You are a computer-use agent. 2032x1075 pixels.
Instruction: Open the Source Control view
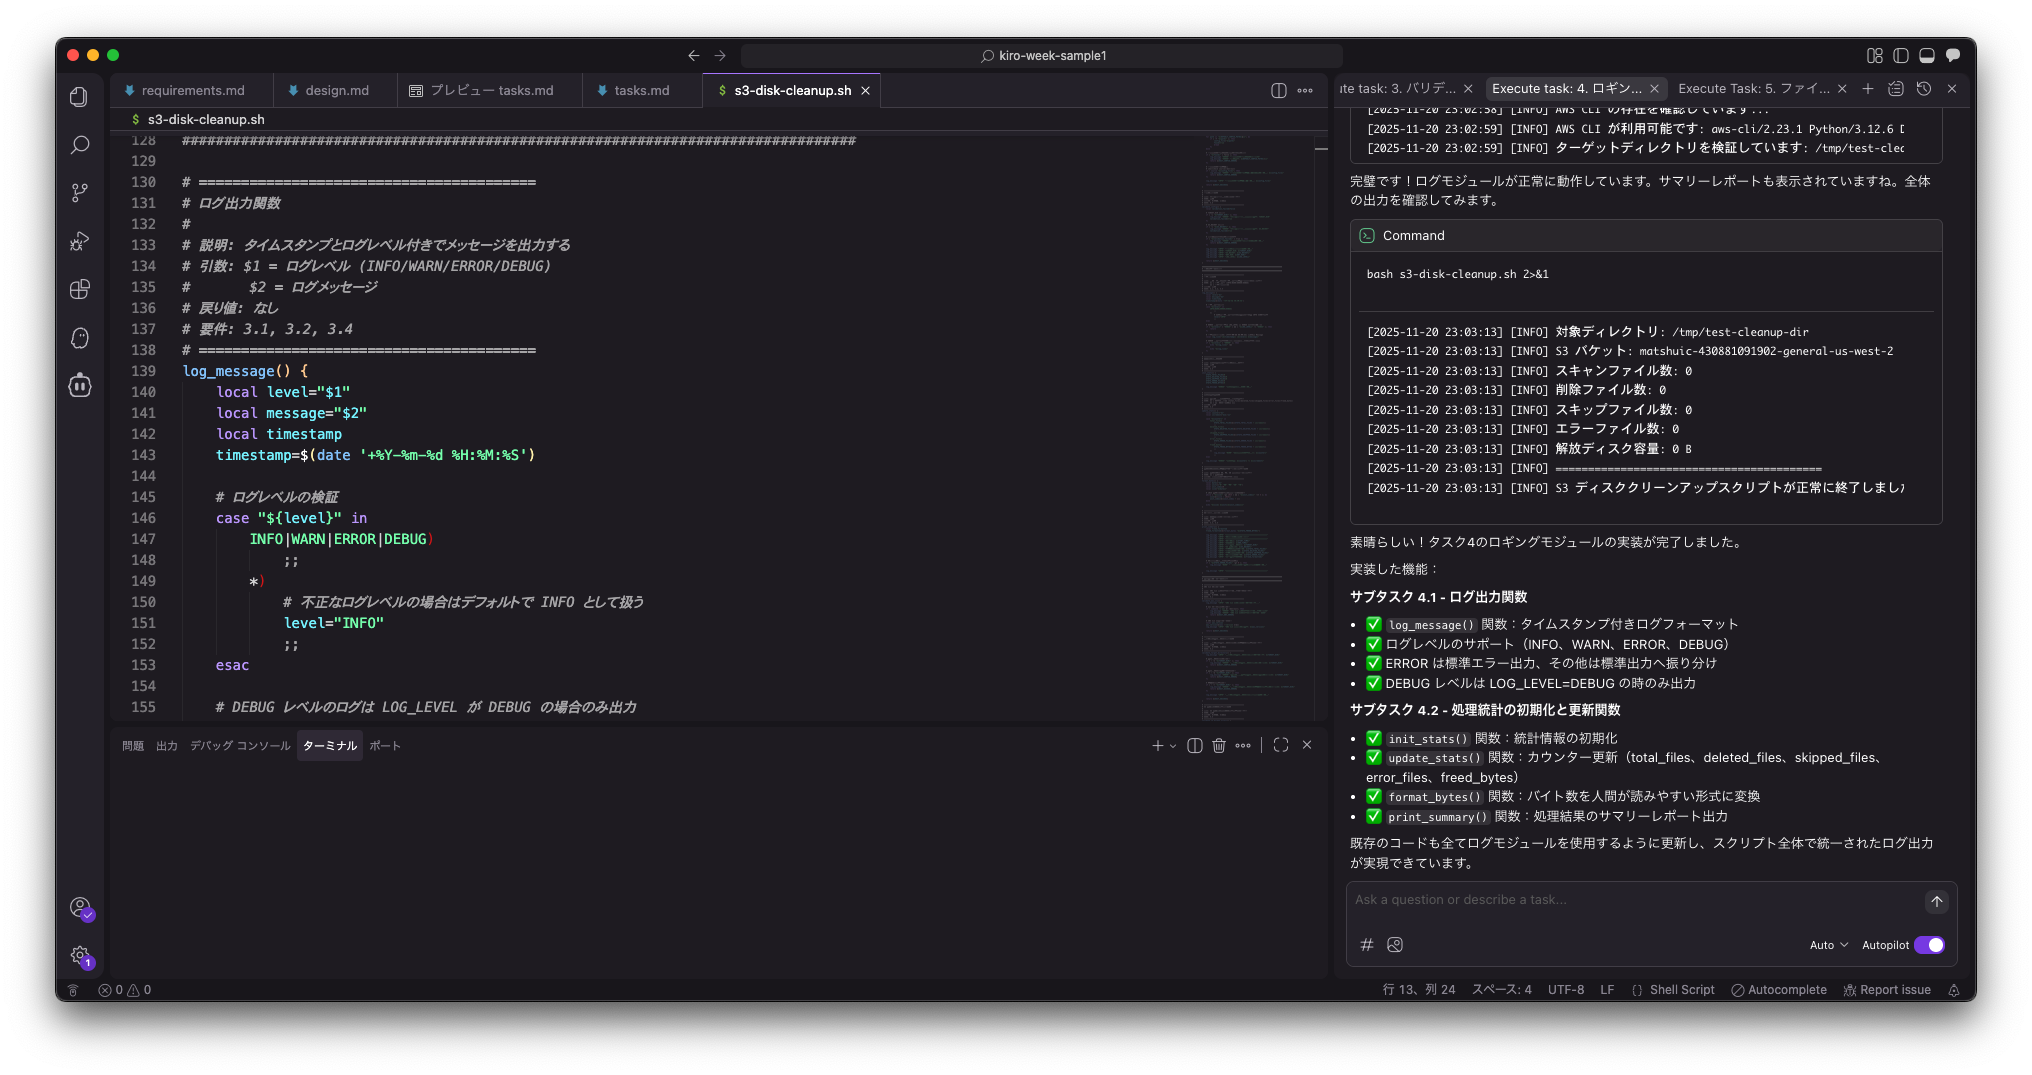tap(80, 193)
